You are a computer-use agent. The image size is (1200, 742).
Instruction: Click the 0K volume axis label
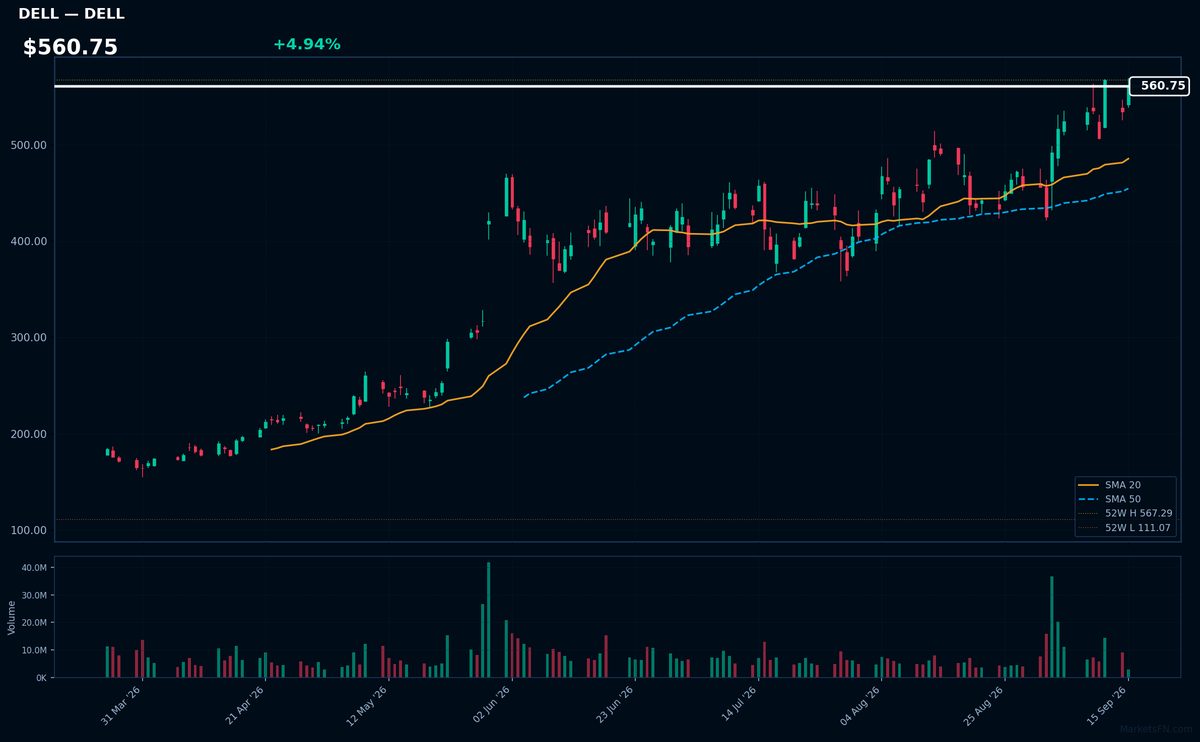(41, 678)
